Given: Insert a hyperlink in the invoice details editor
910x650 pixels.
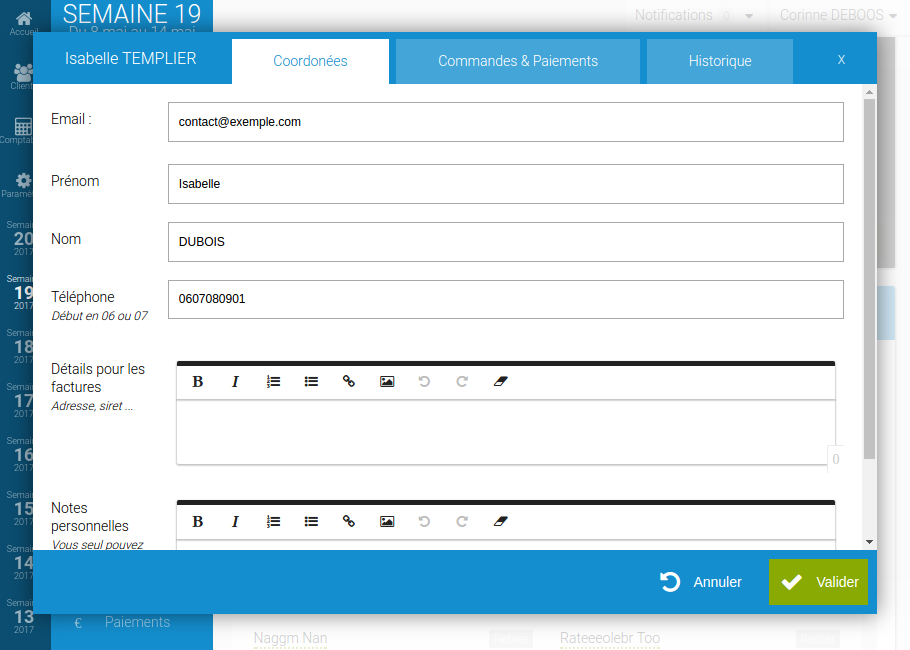Looking at the screenshot, I should click(x=349, y=381).
